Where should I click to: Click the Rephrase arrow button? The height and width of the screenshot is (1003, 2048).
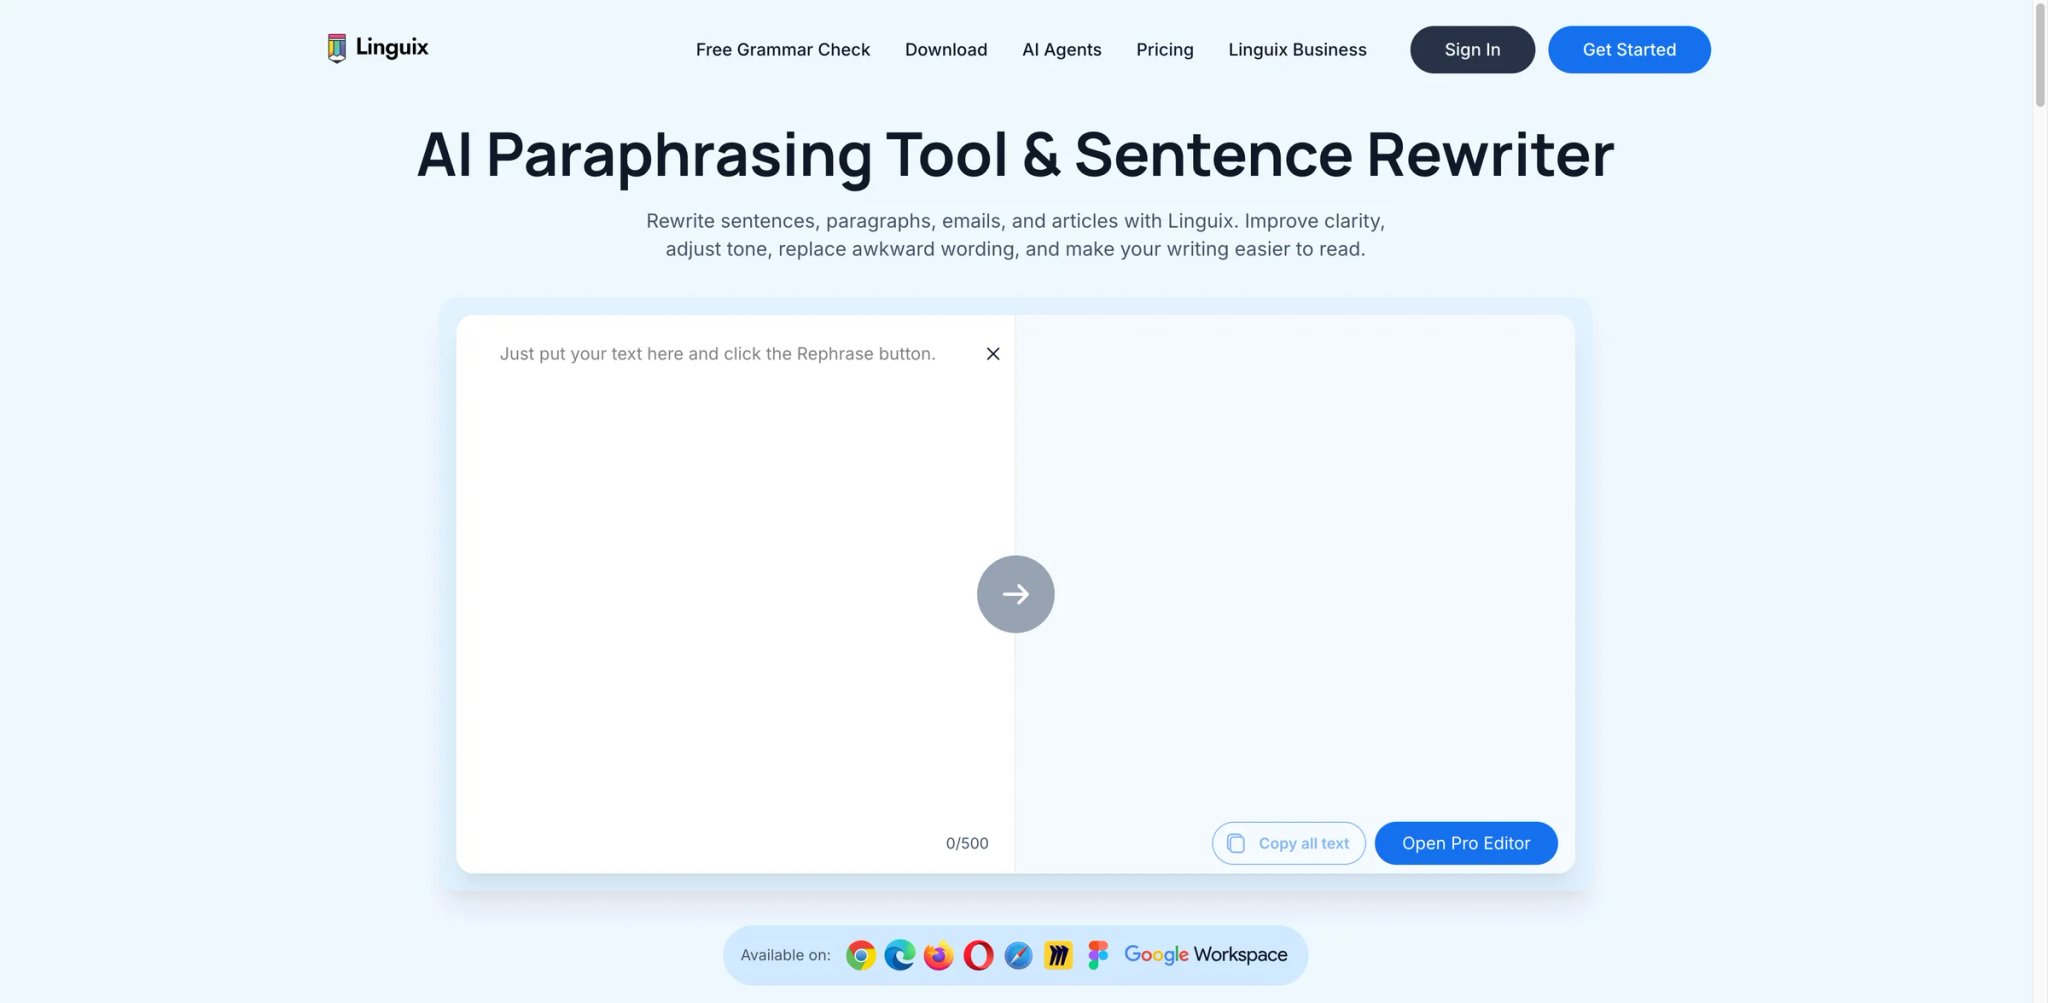(x=1016, y=594)
